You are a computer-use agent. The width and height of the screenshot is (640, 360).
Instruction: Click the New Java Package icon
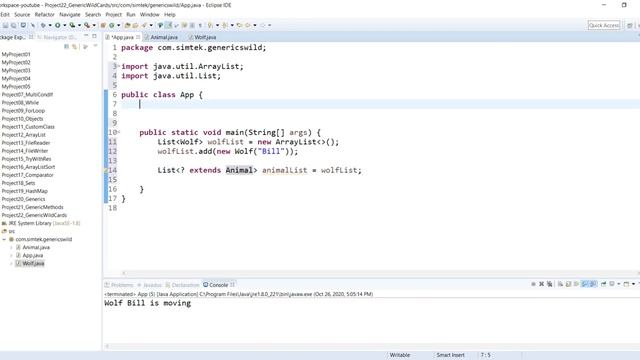coord(103,25)
